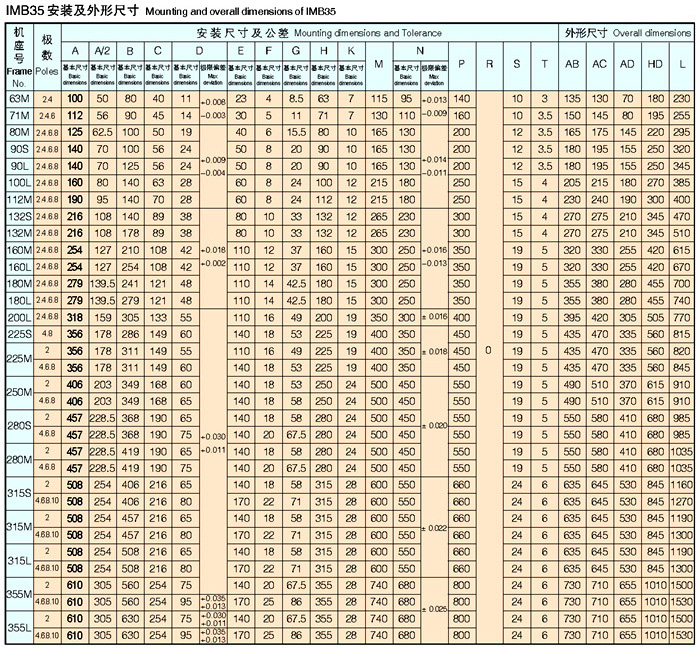Click L value '770' in 200L row
The image size is (700, 651).
tap(682, 317)
